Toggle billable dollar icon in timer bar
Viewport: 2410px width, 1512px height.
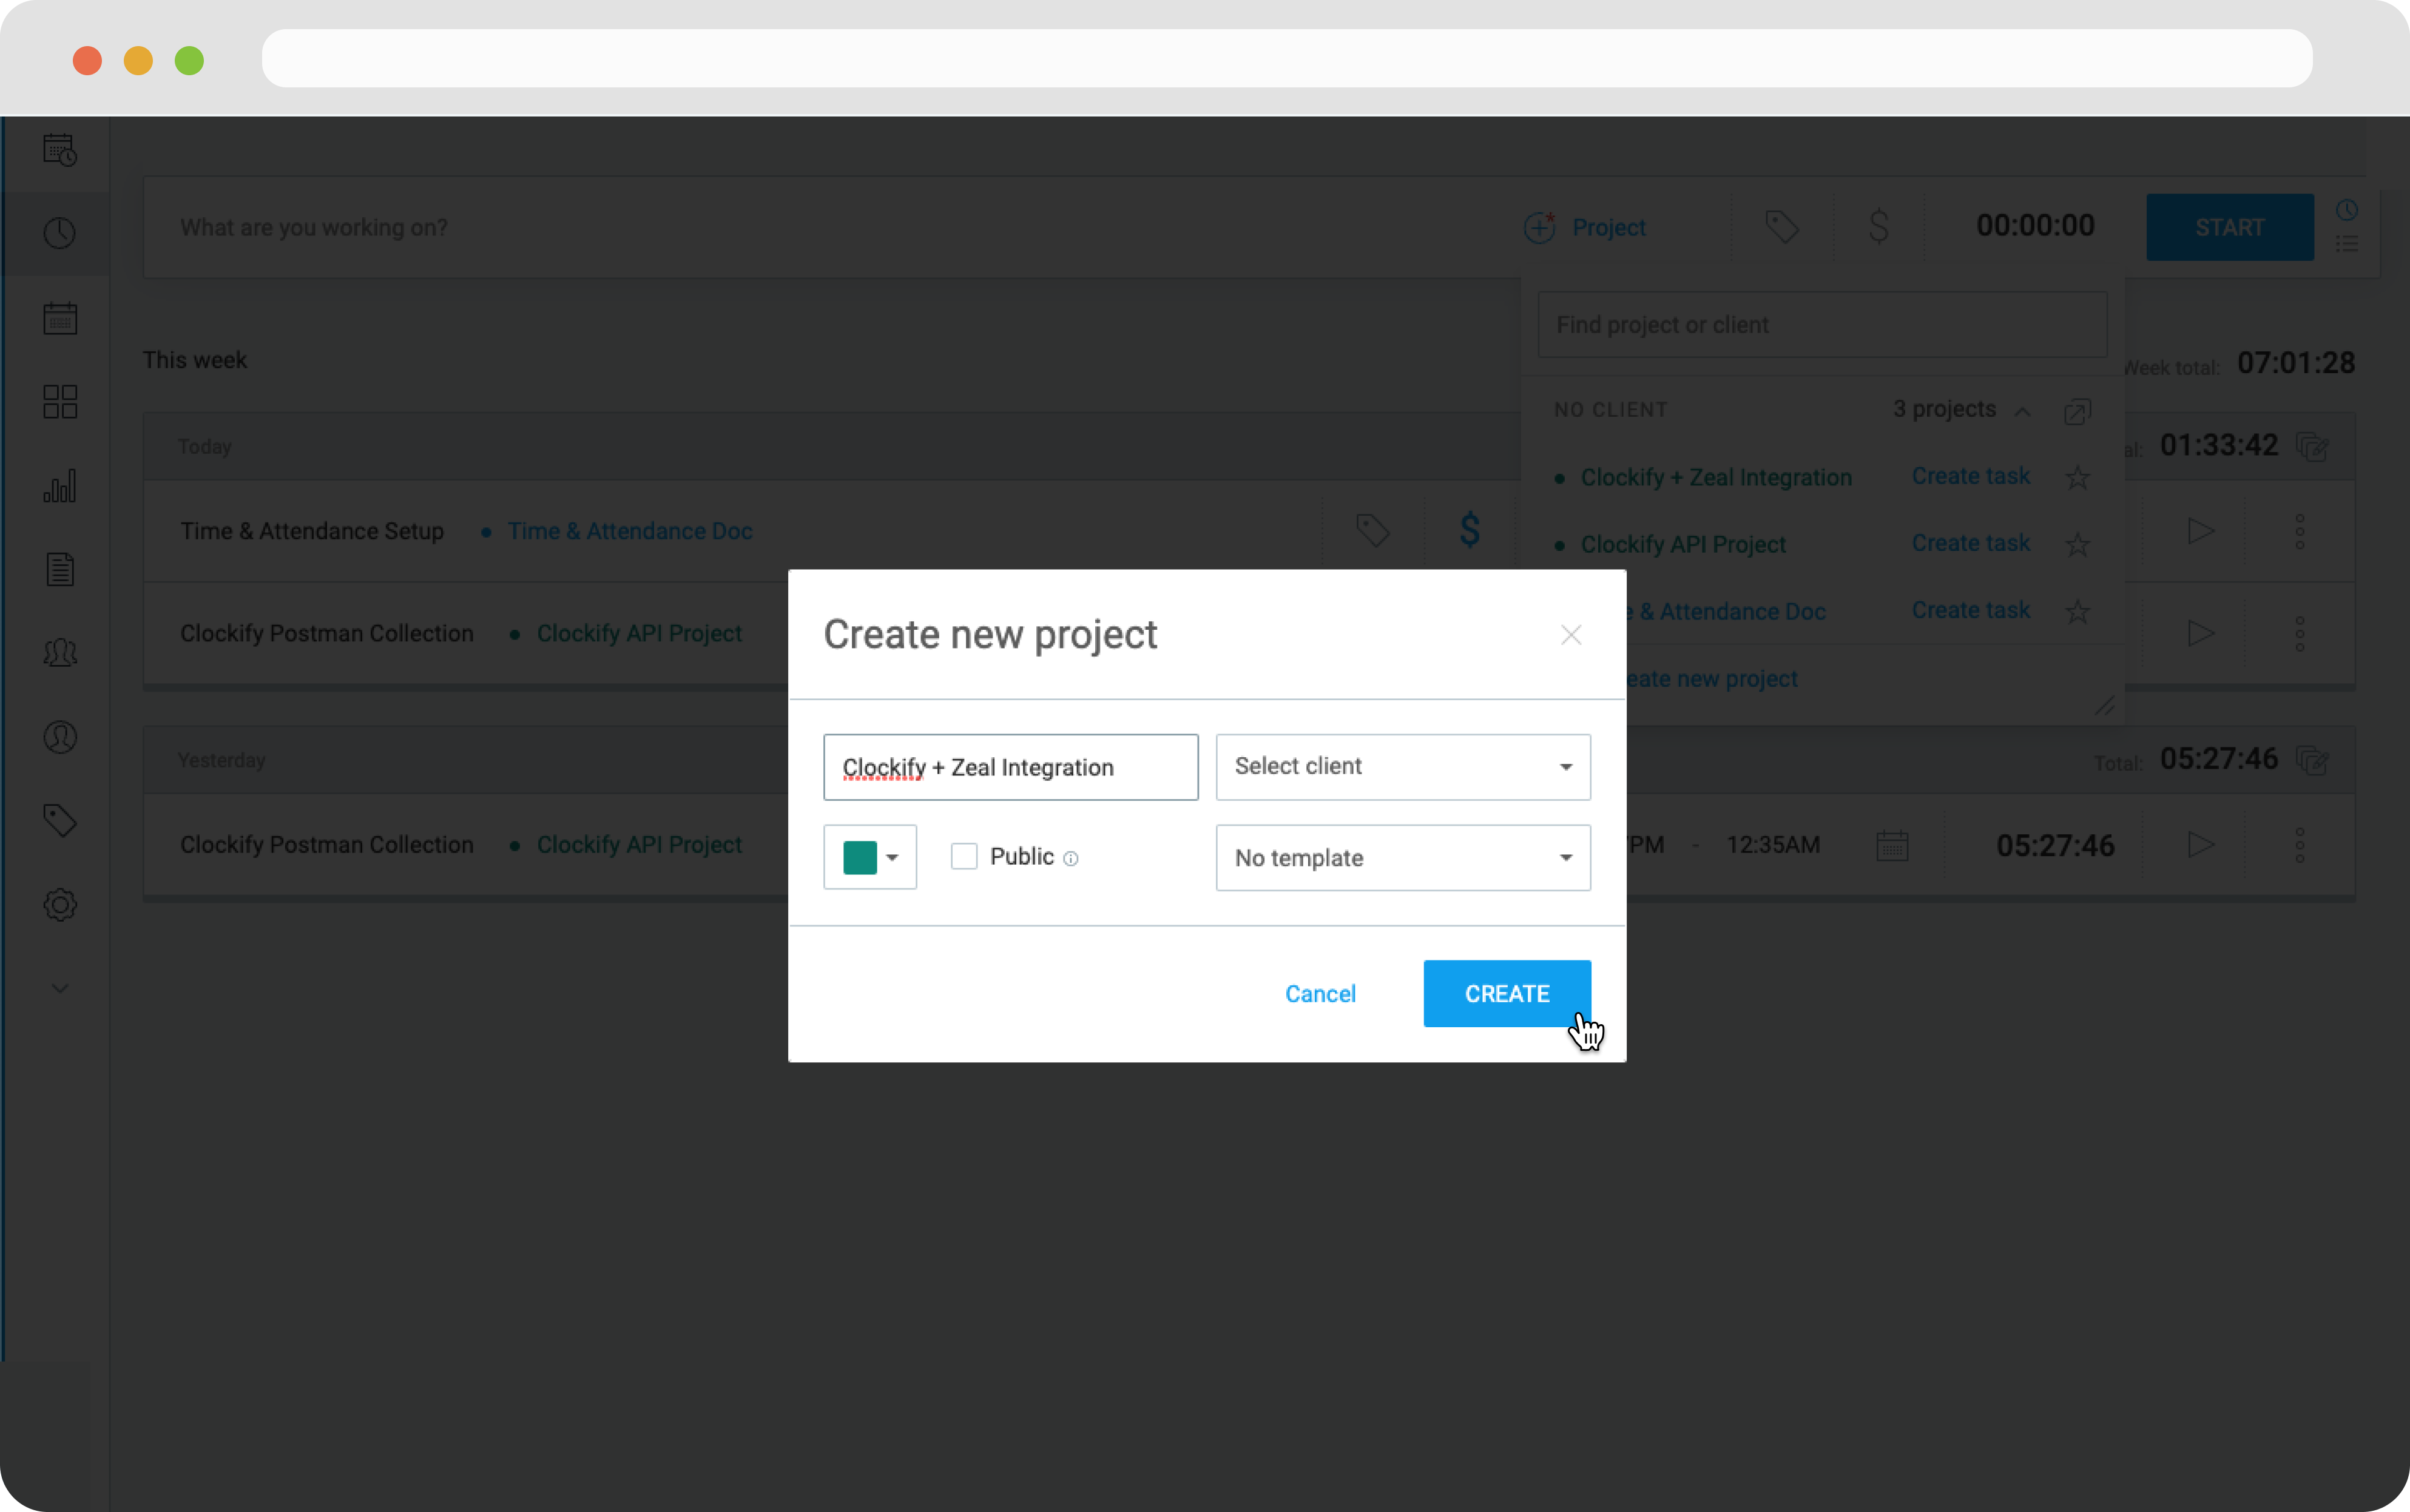point(1879,227)
